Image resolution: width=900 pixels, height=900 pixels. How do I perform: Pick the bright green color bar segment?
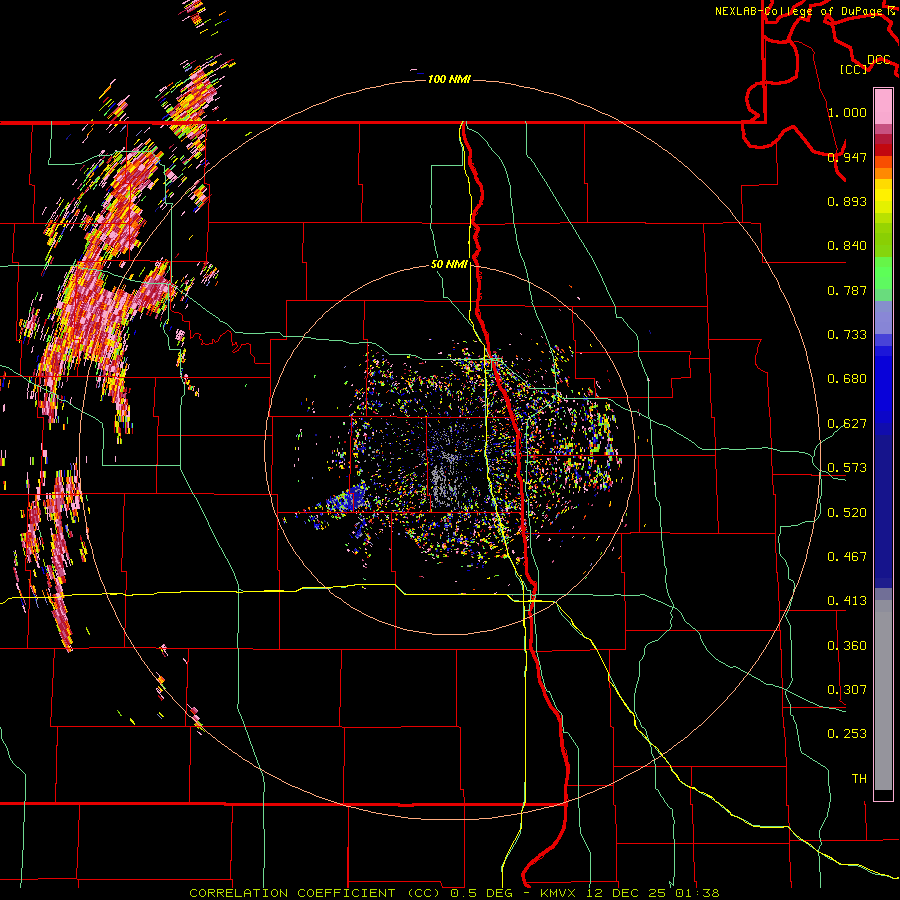[x=883, y=273]
